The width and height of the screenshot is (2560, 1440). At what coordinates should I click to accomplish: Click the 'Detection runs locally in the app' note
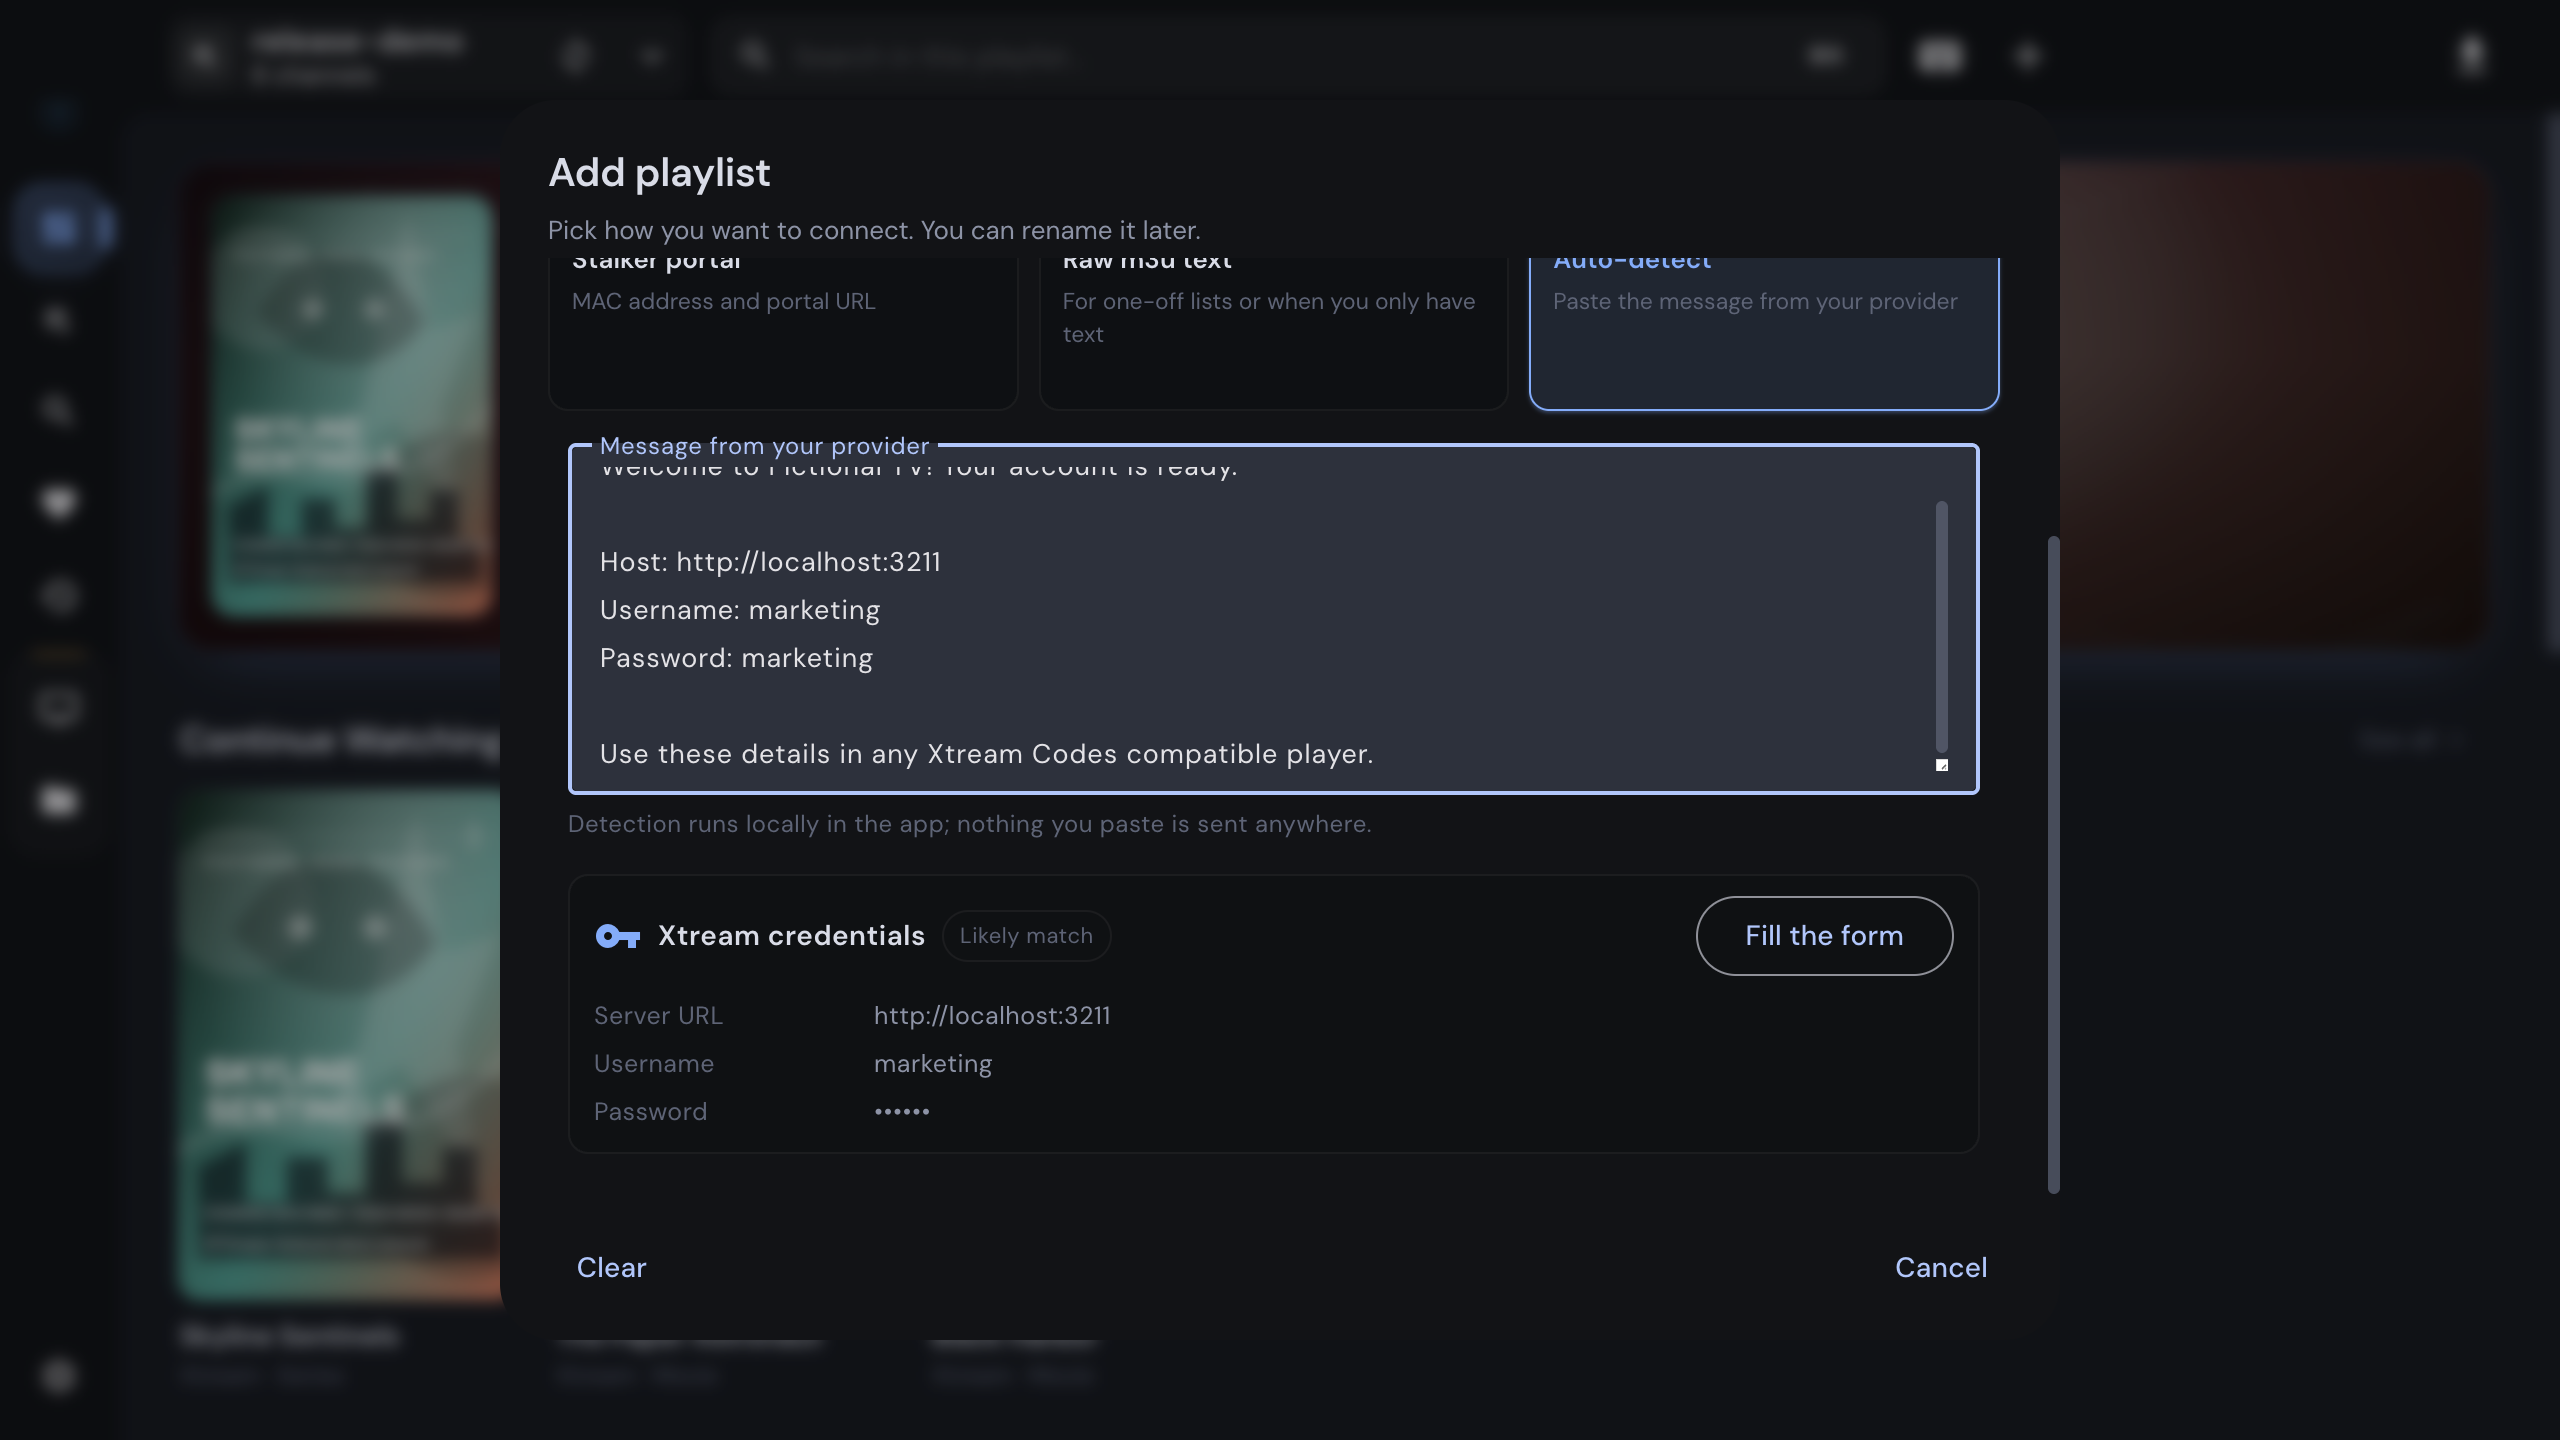(x=970, y=824)
